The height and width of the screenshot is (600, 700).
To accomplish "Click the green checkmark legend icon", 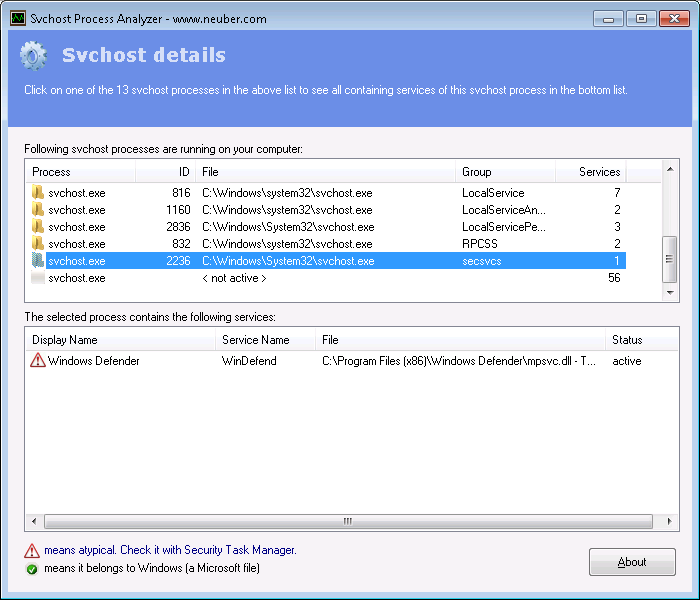I will click(32, 569).
